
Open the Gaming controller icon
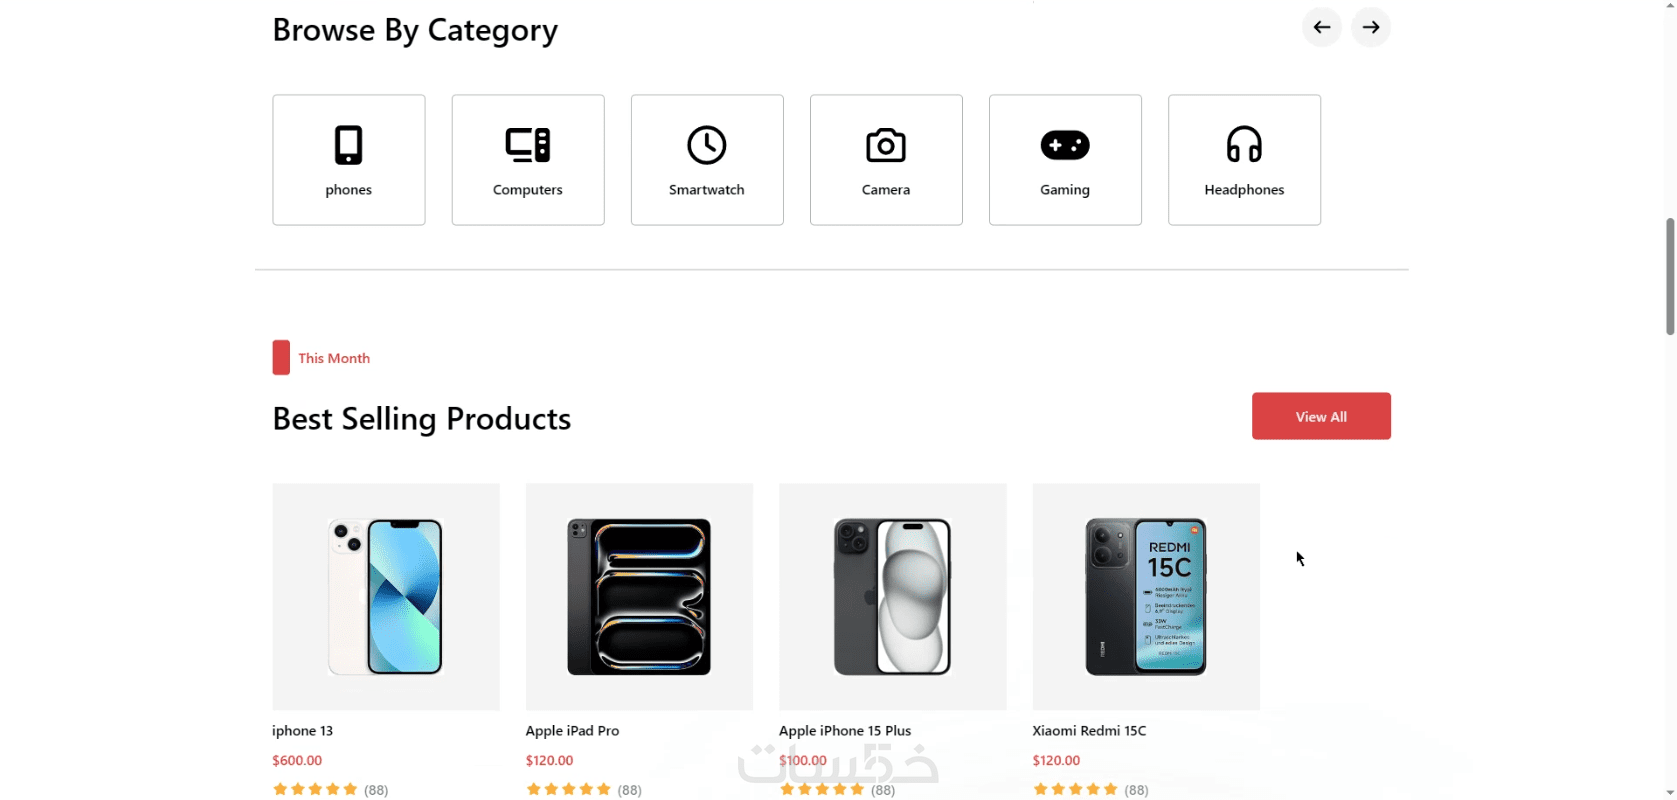coord(1064,145)
